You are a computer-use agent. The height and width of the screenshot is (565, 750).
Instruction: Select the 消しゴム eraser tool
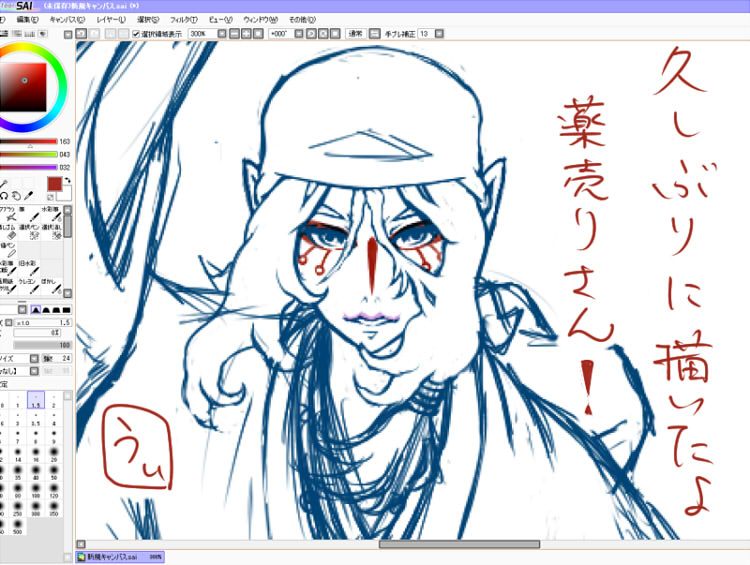click(8, 232)
